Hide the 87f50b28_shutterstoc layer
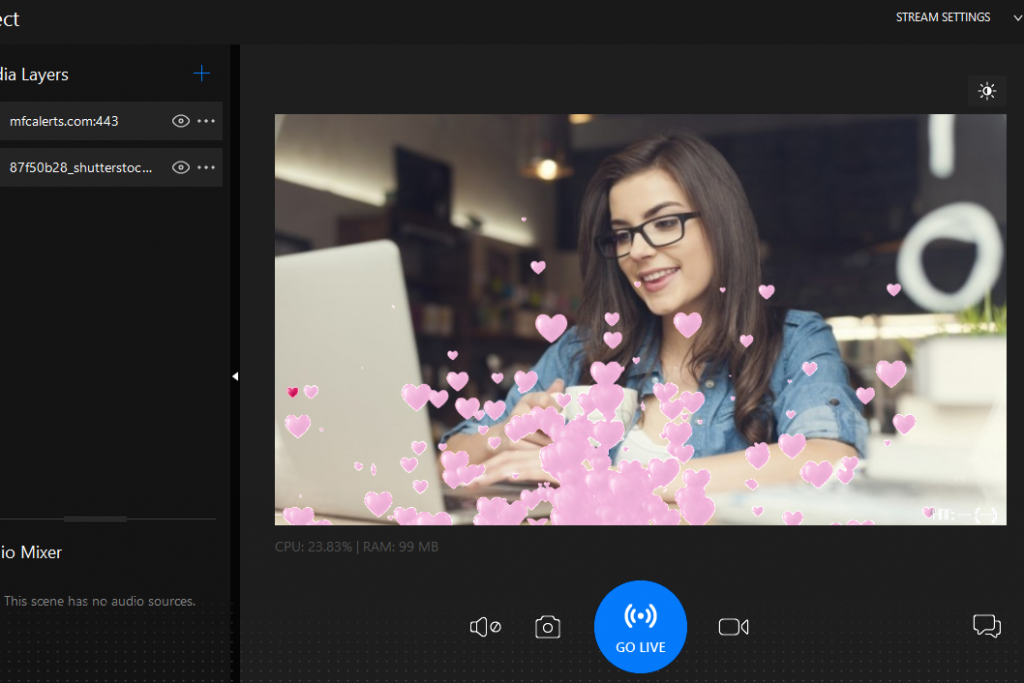Image resolution: width=1024 pixels, height=683 pixels. (181, 168)
